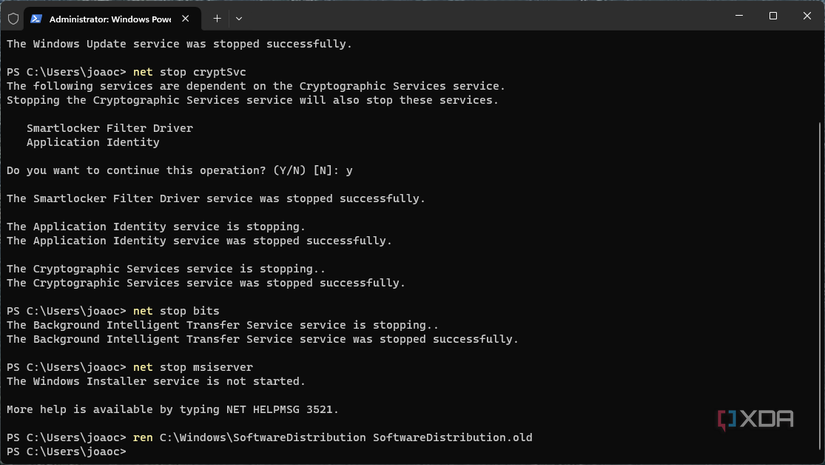The image size is (825, 465).
Task: Click the Windows Update service stopped message
Action: pos(179,44)
